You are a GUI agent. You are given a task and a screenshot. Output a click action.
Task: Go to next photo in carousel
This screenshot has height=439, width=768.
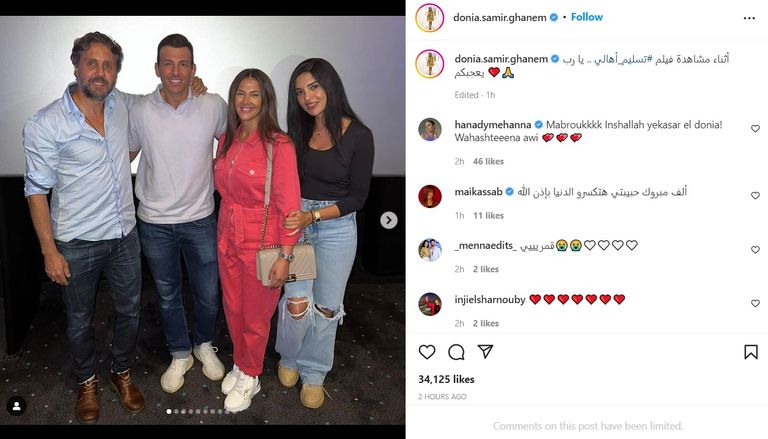coord(388,220)
